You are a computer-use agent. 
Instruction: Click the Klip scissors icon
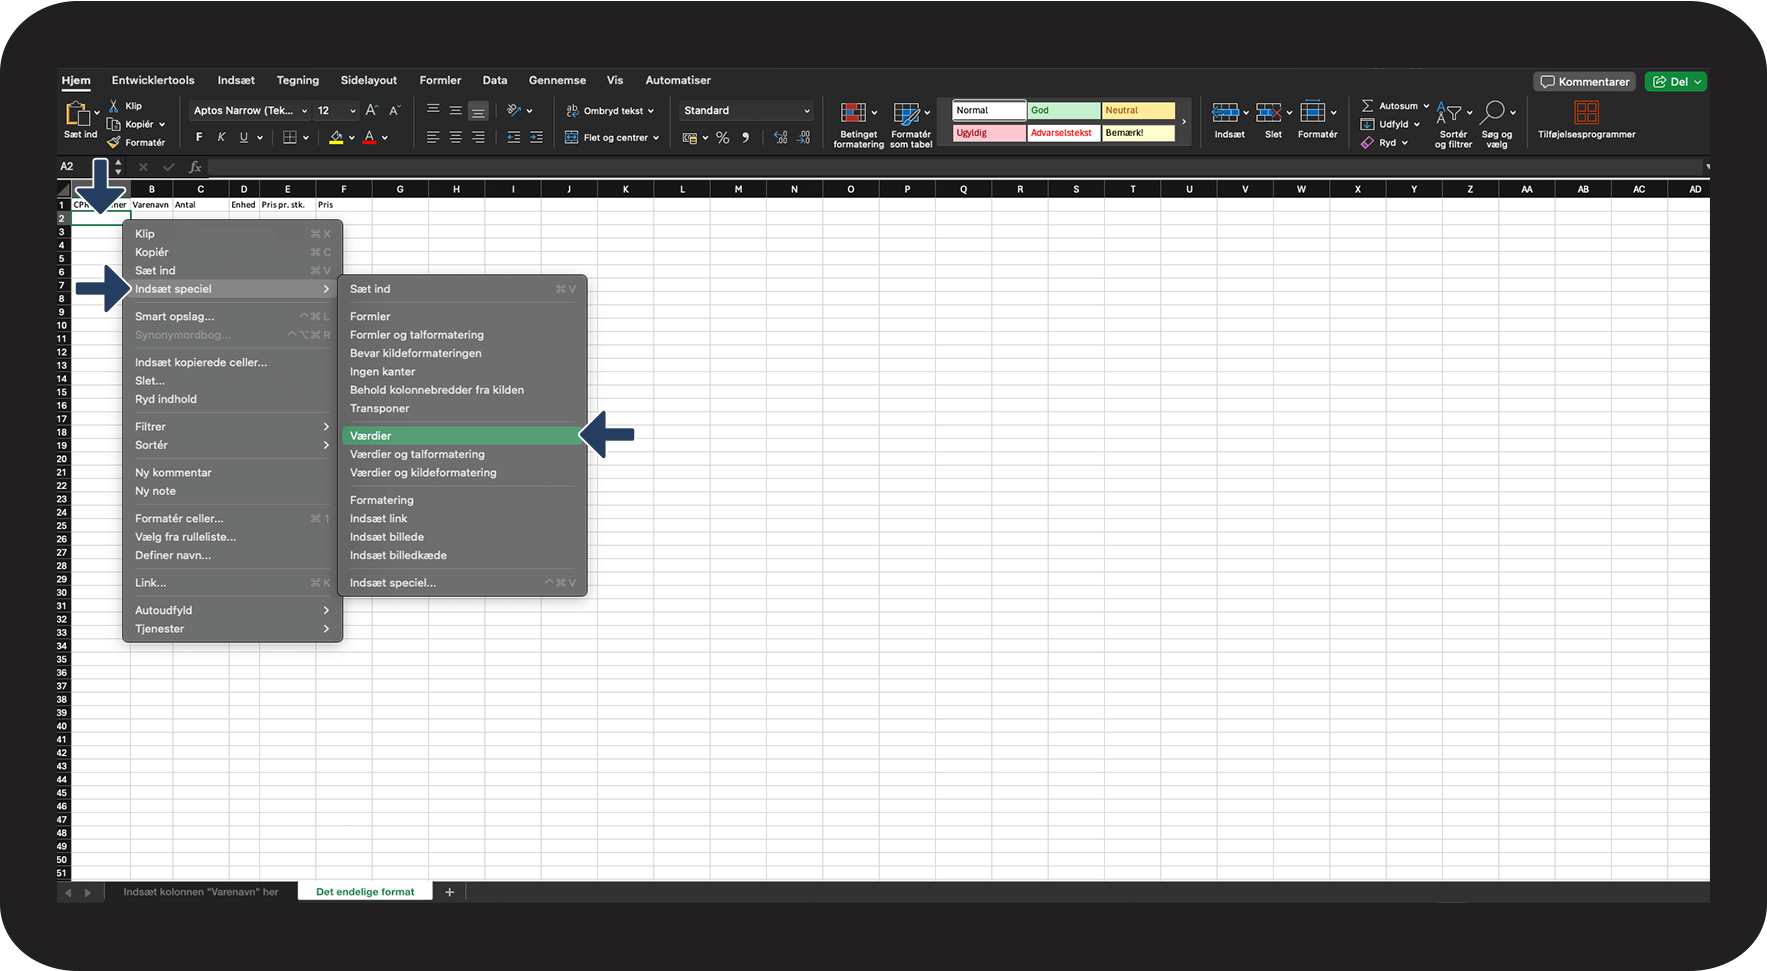[114, 106]
